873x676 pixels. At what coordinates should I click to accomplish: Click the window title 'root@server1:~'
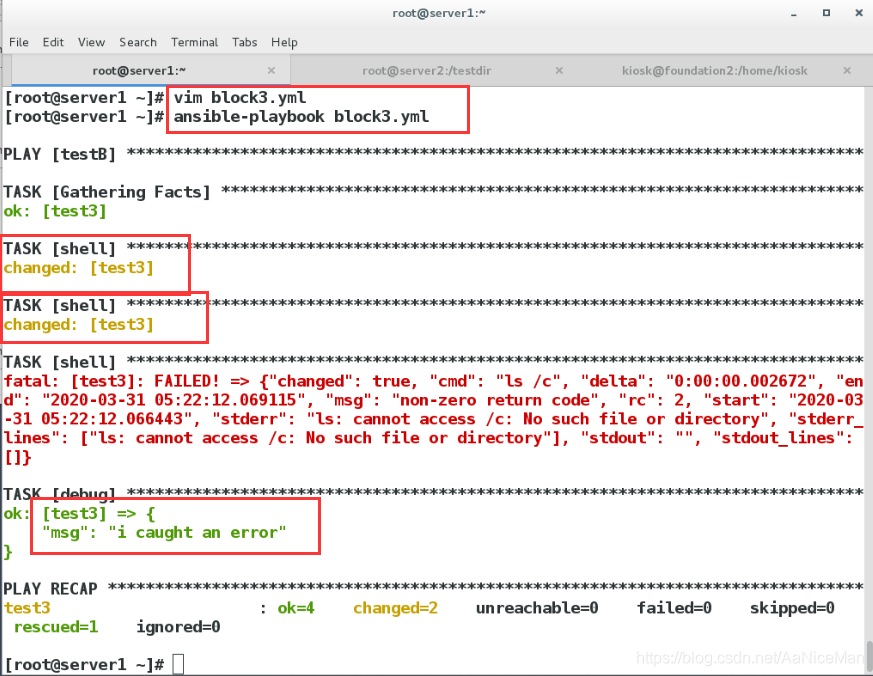tap(439, 13)
